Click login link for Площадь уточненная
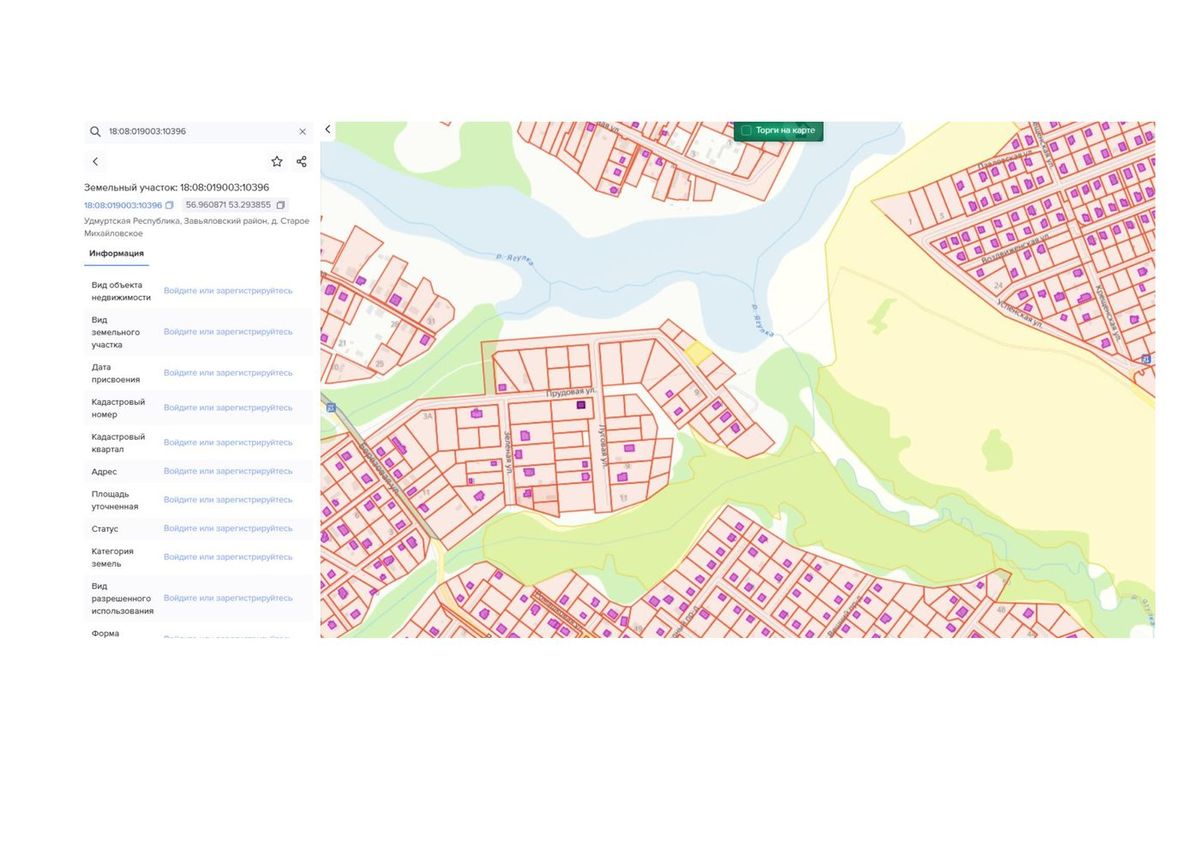Screen dimensions: 1200x849 point(228,500)
